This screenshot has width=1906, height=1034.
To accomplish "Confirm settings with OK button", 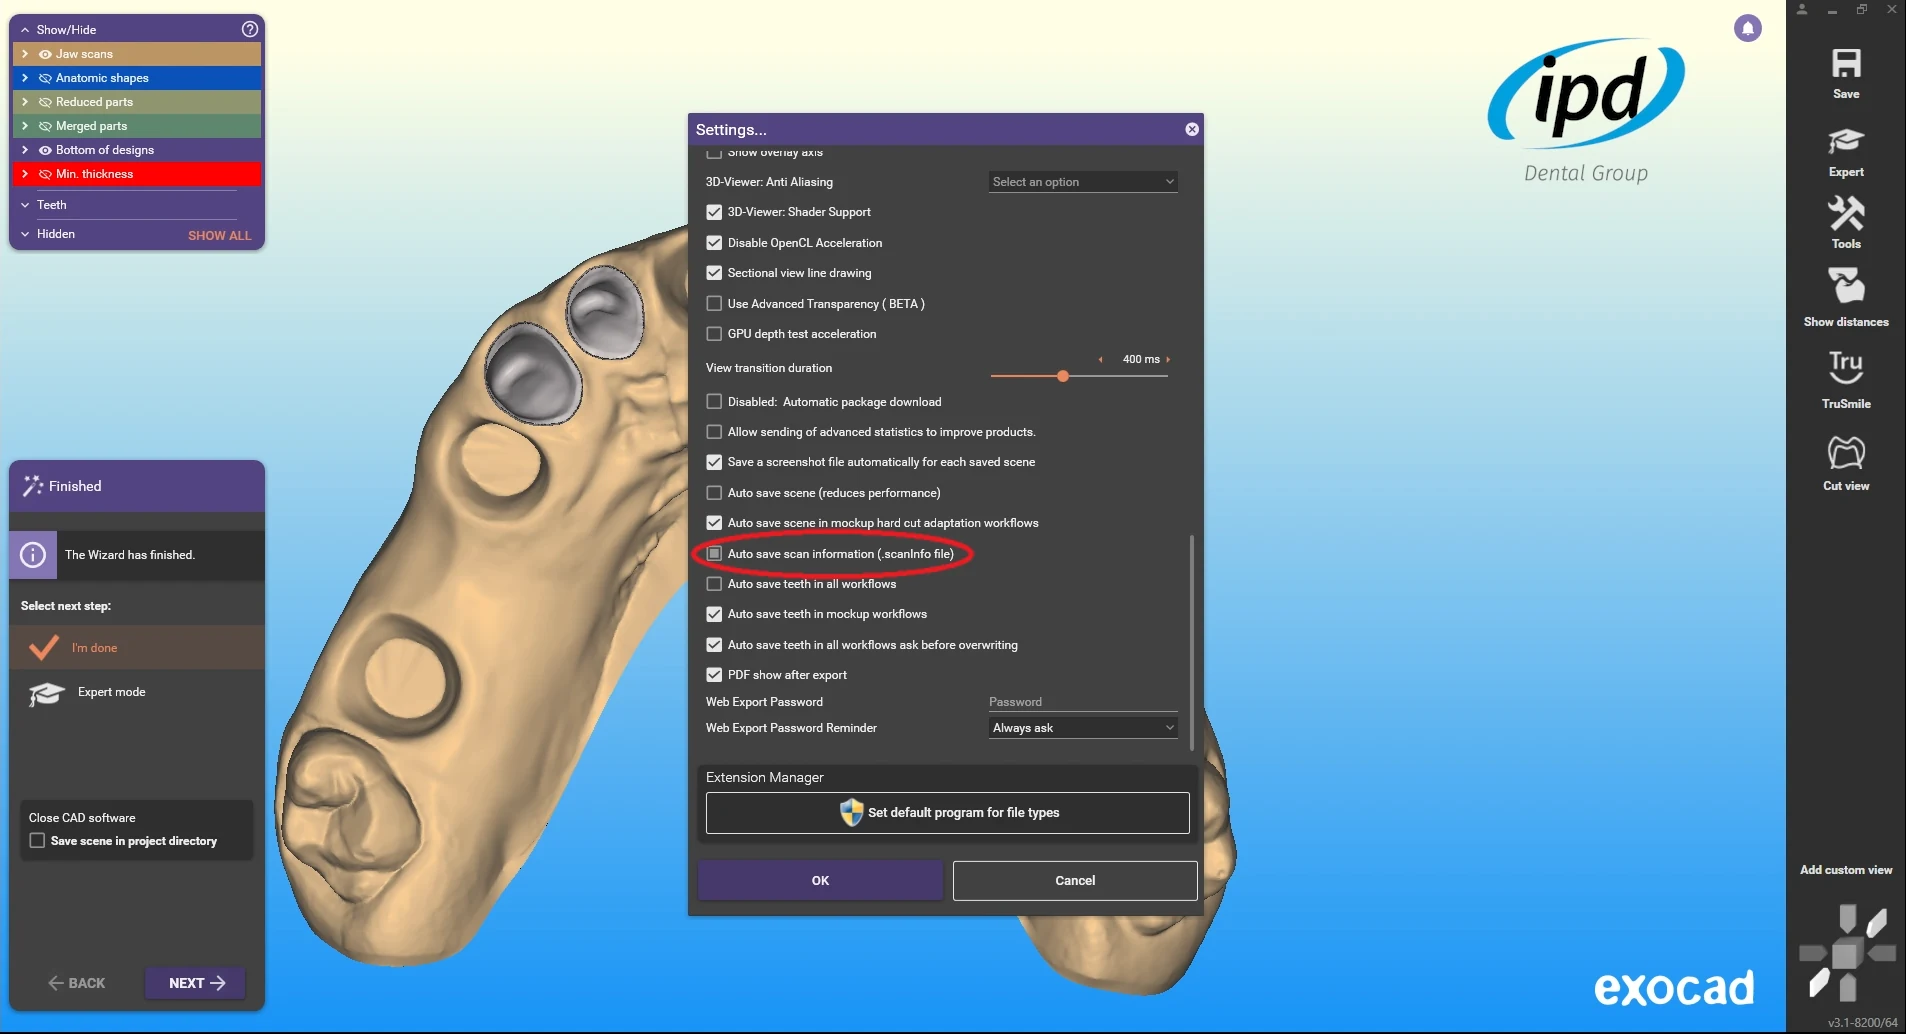I will click(820, 881).
